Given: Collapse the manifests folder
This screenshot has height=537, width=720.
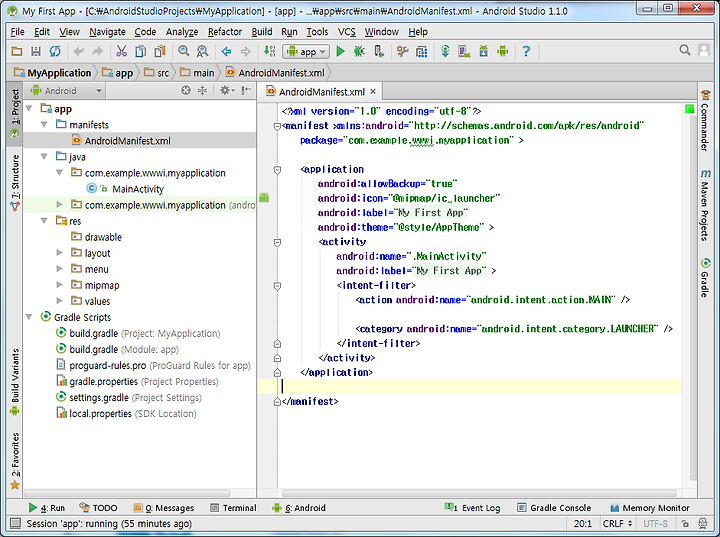Looking at the screenshot, I should pos(45,124).
